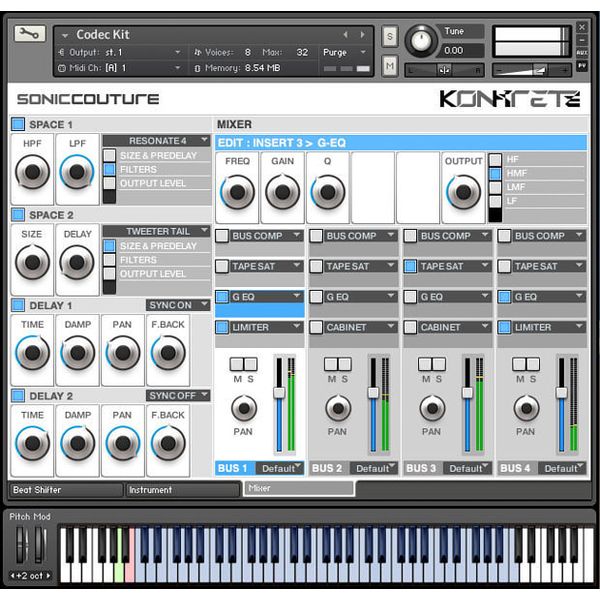Switch to the Instrument tab
This screenshot has height=600, width=600.
click(183, 490)
